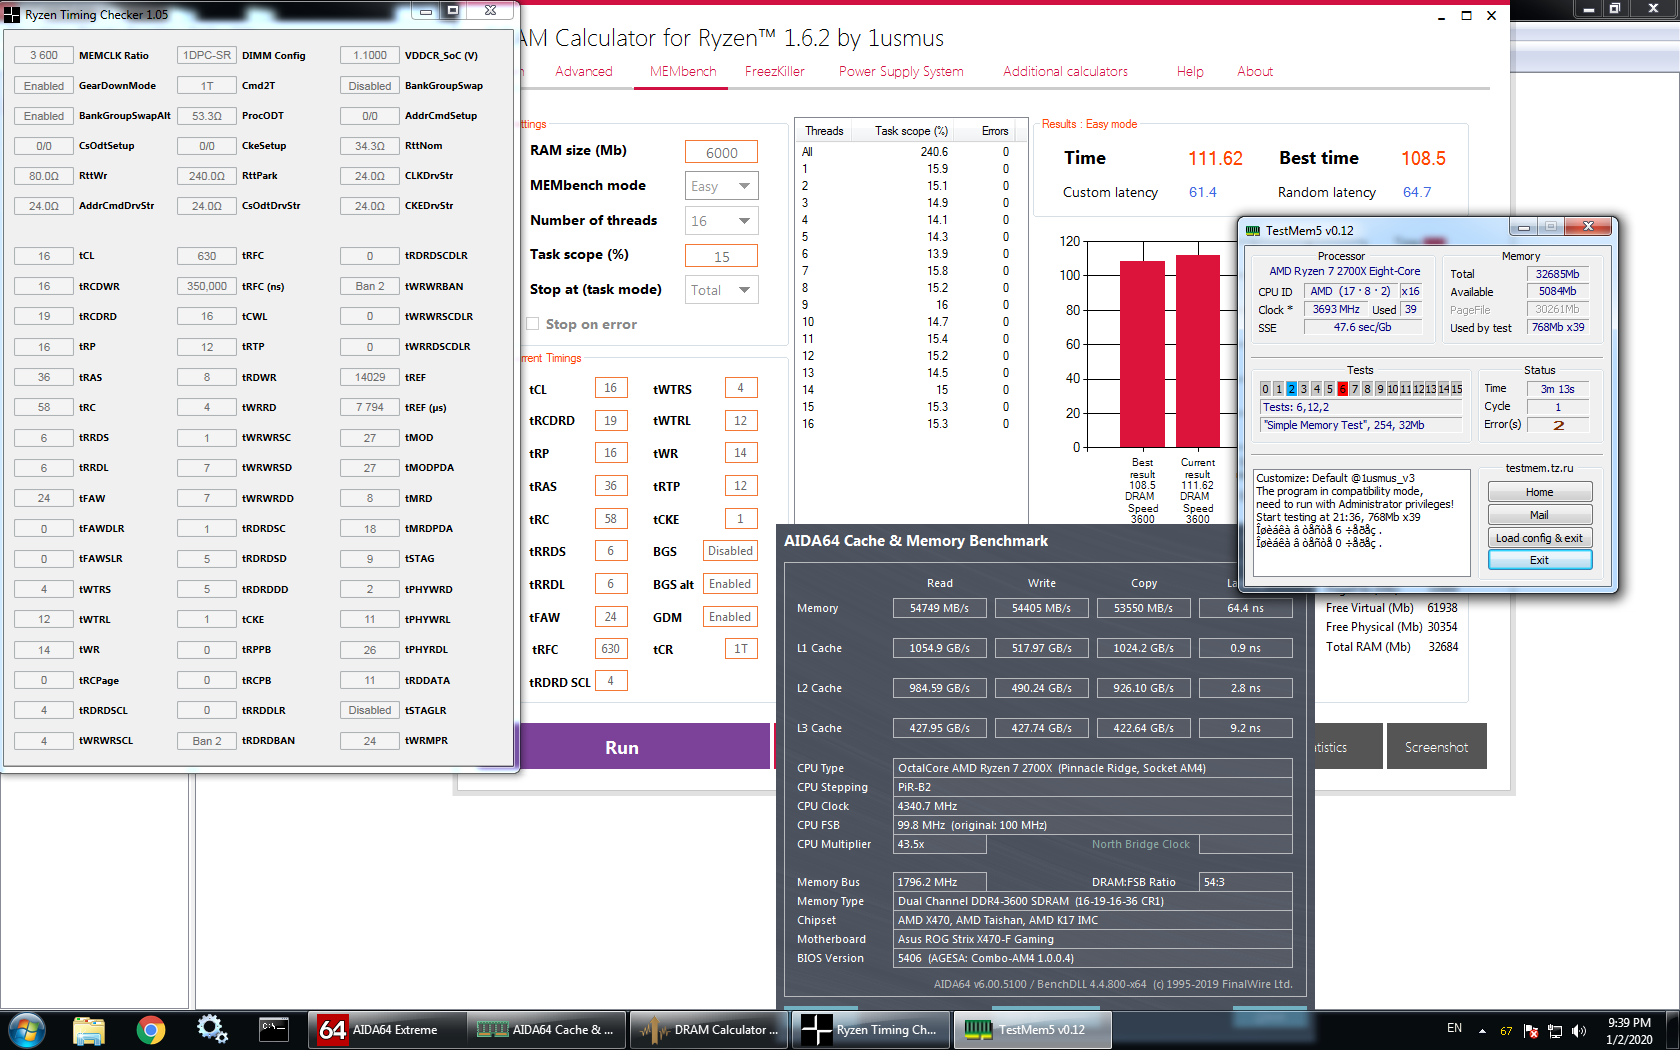Click AIDA64 Memory Write value 54405 MB/s
Screen dimensions: 1680x1050
(x=1041, y=608)
